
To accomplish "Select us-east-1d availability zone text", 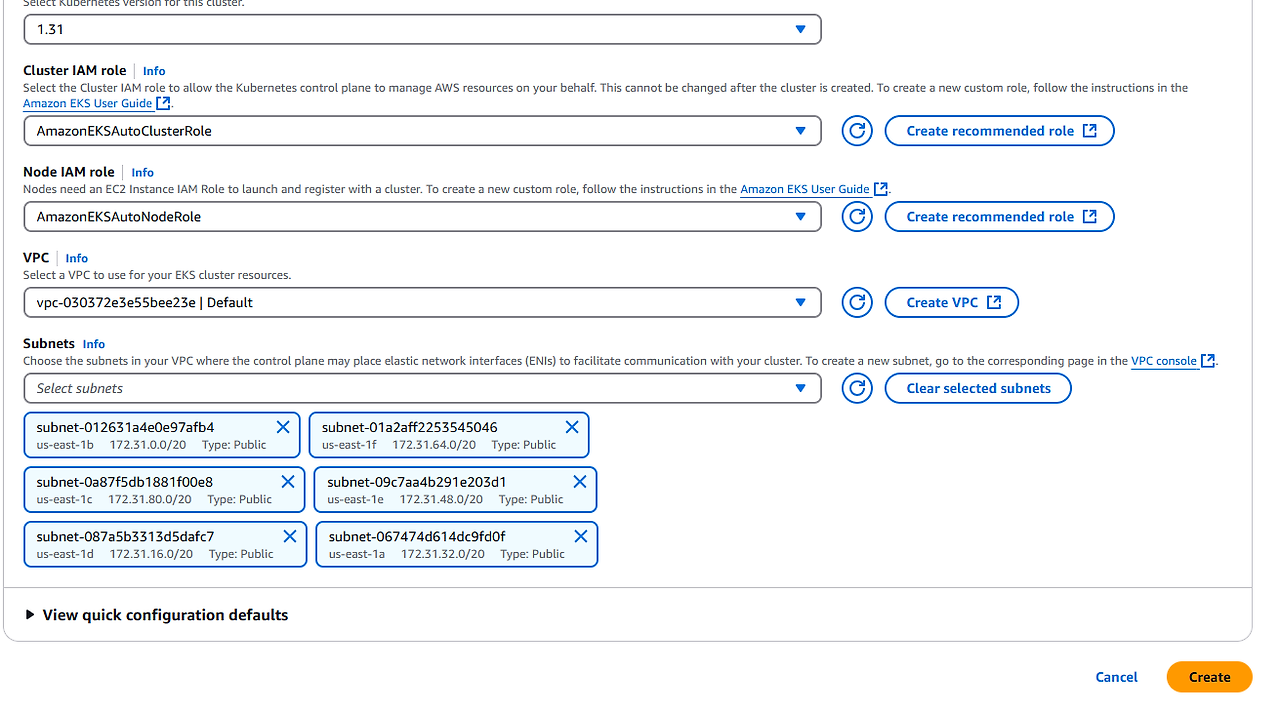I will point(65,554).
